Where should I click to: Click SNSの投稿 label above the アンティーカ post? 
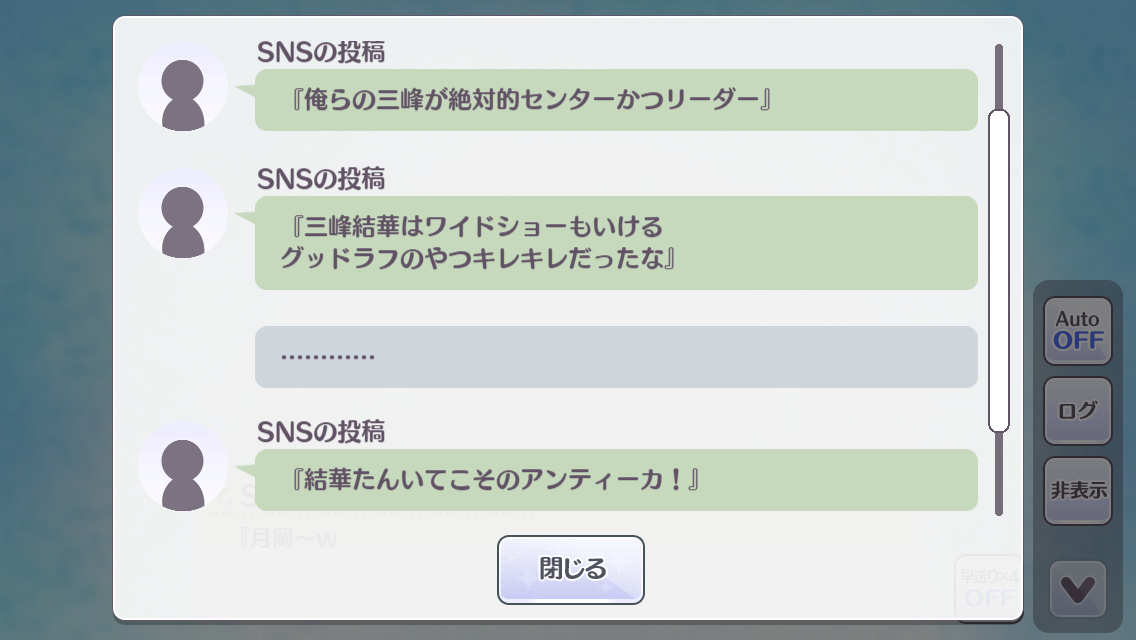pos(321,432)
